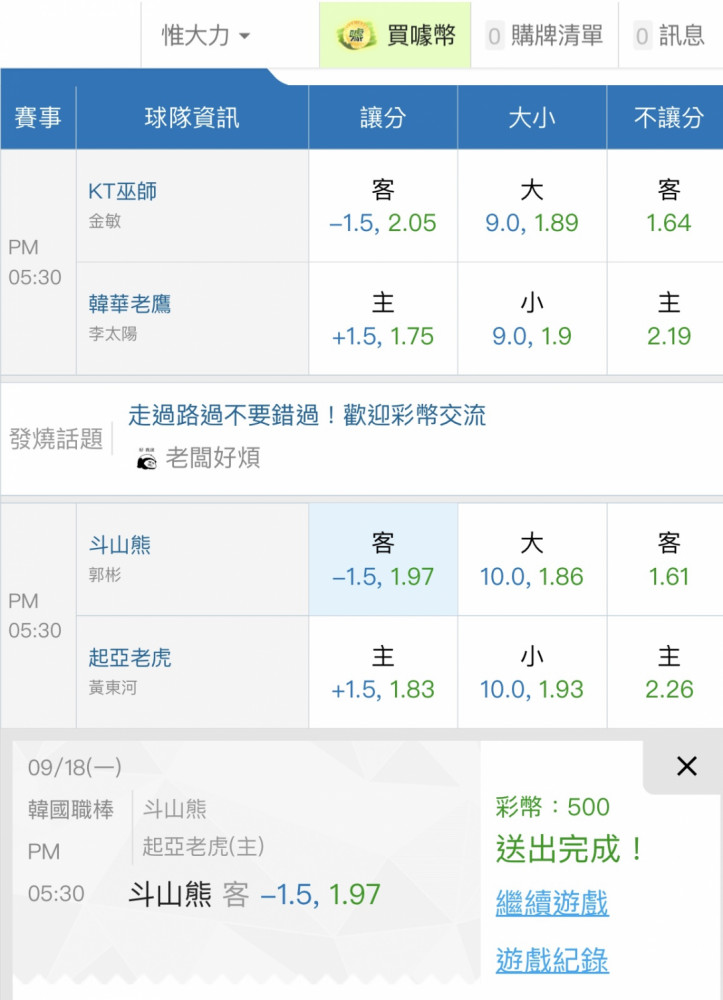The image size is (723, 1000).
Task: Open the 購牌清單 cart tab
Action: (x=545, y=36)
